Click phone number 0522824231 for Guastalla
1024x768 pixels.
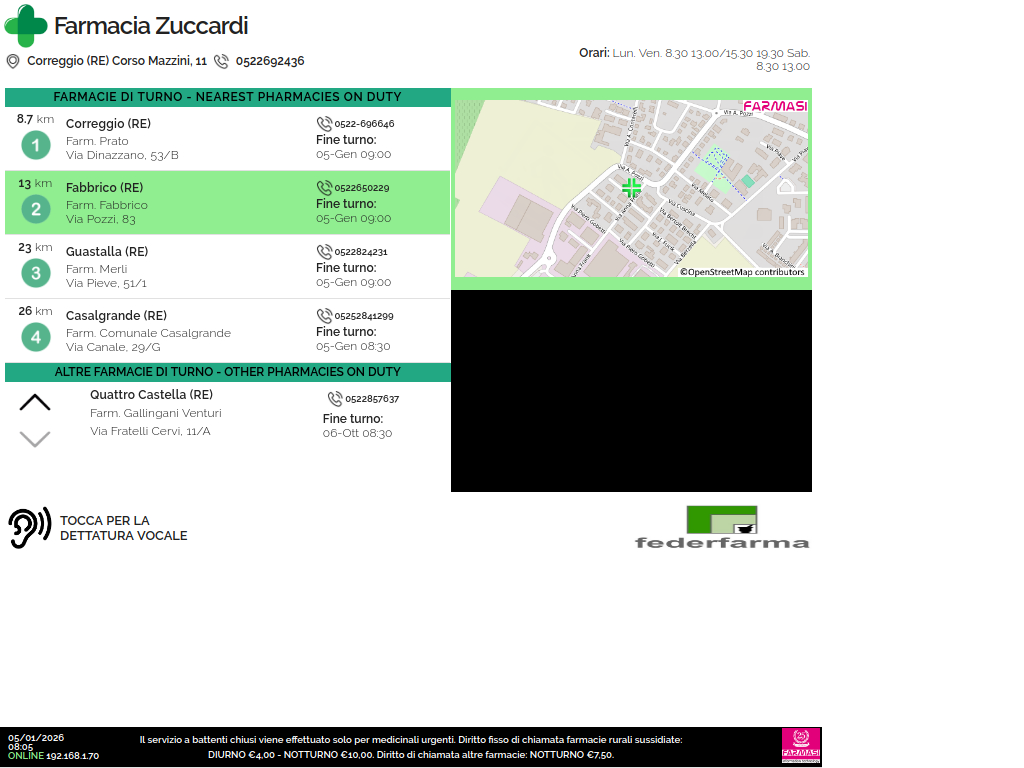tap(360, 252)
